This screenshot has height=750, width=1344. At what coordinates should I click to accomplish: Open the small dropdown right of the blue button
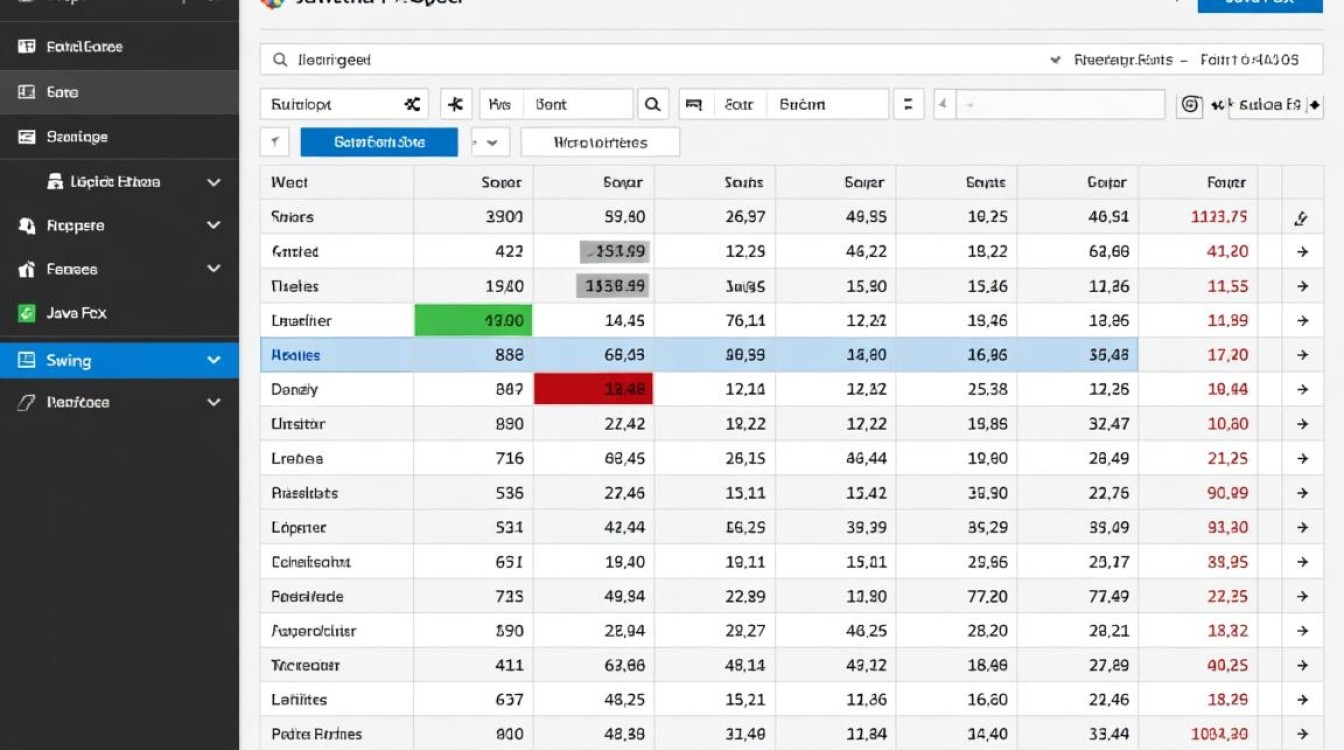coord(490,142)
